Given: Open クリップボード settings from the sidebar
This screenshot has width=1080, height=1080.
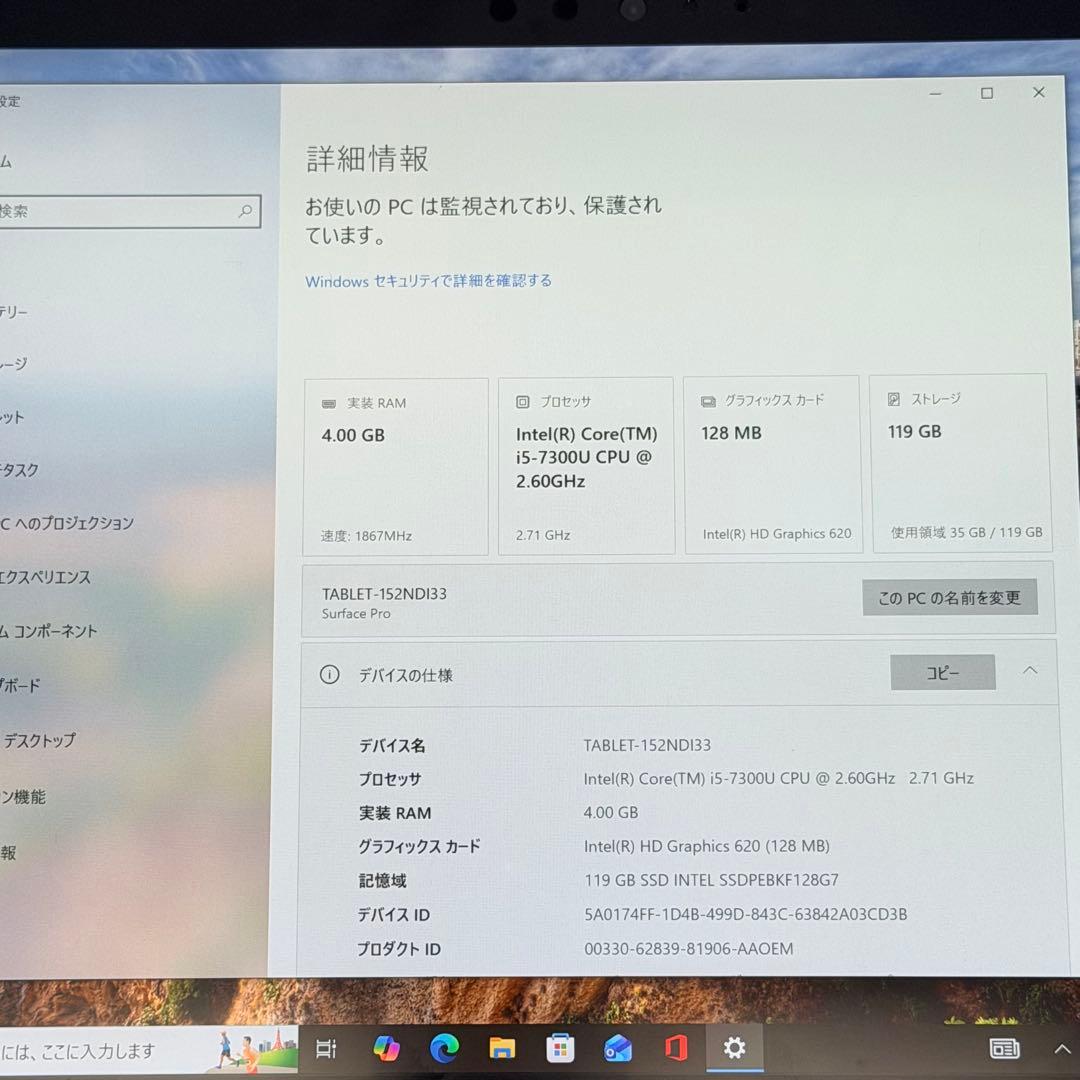Looking at the screenshot, I should pos(20,686).
